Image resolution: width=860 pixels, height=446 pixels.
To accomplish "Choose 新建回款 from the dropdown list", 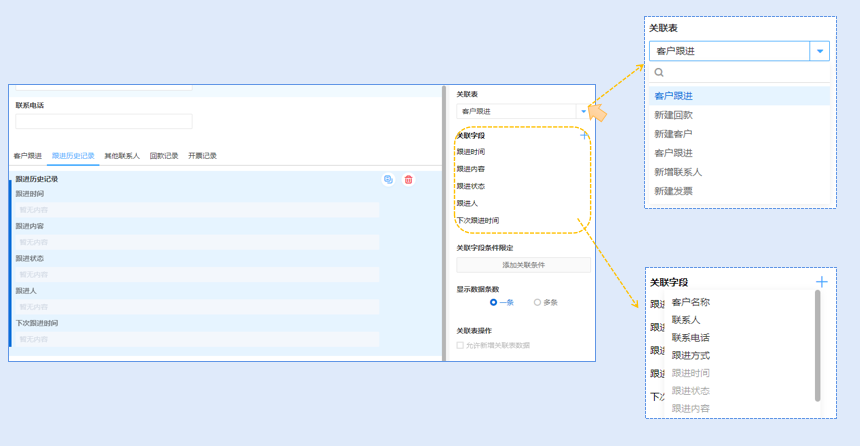I will click(x=673, y=115).
